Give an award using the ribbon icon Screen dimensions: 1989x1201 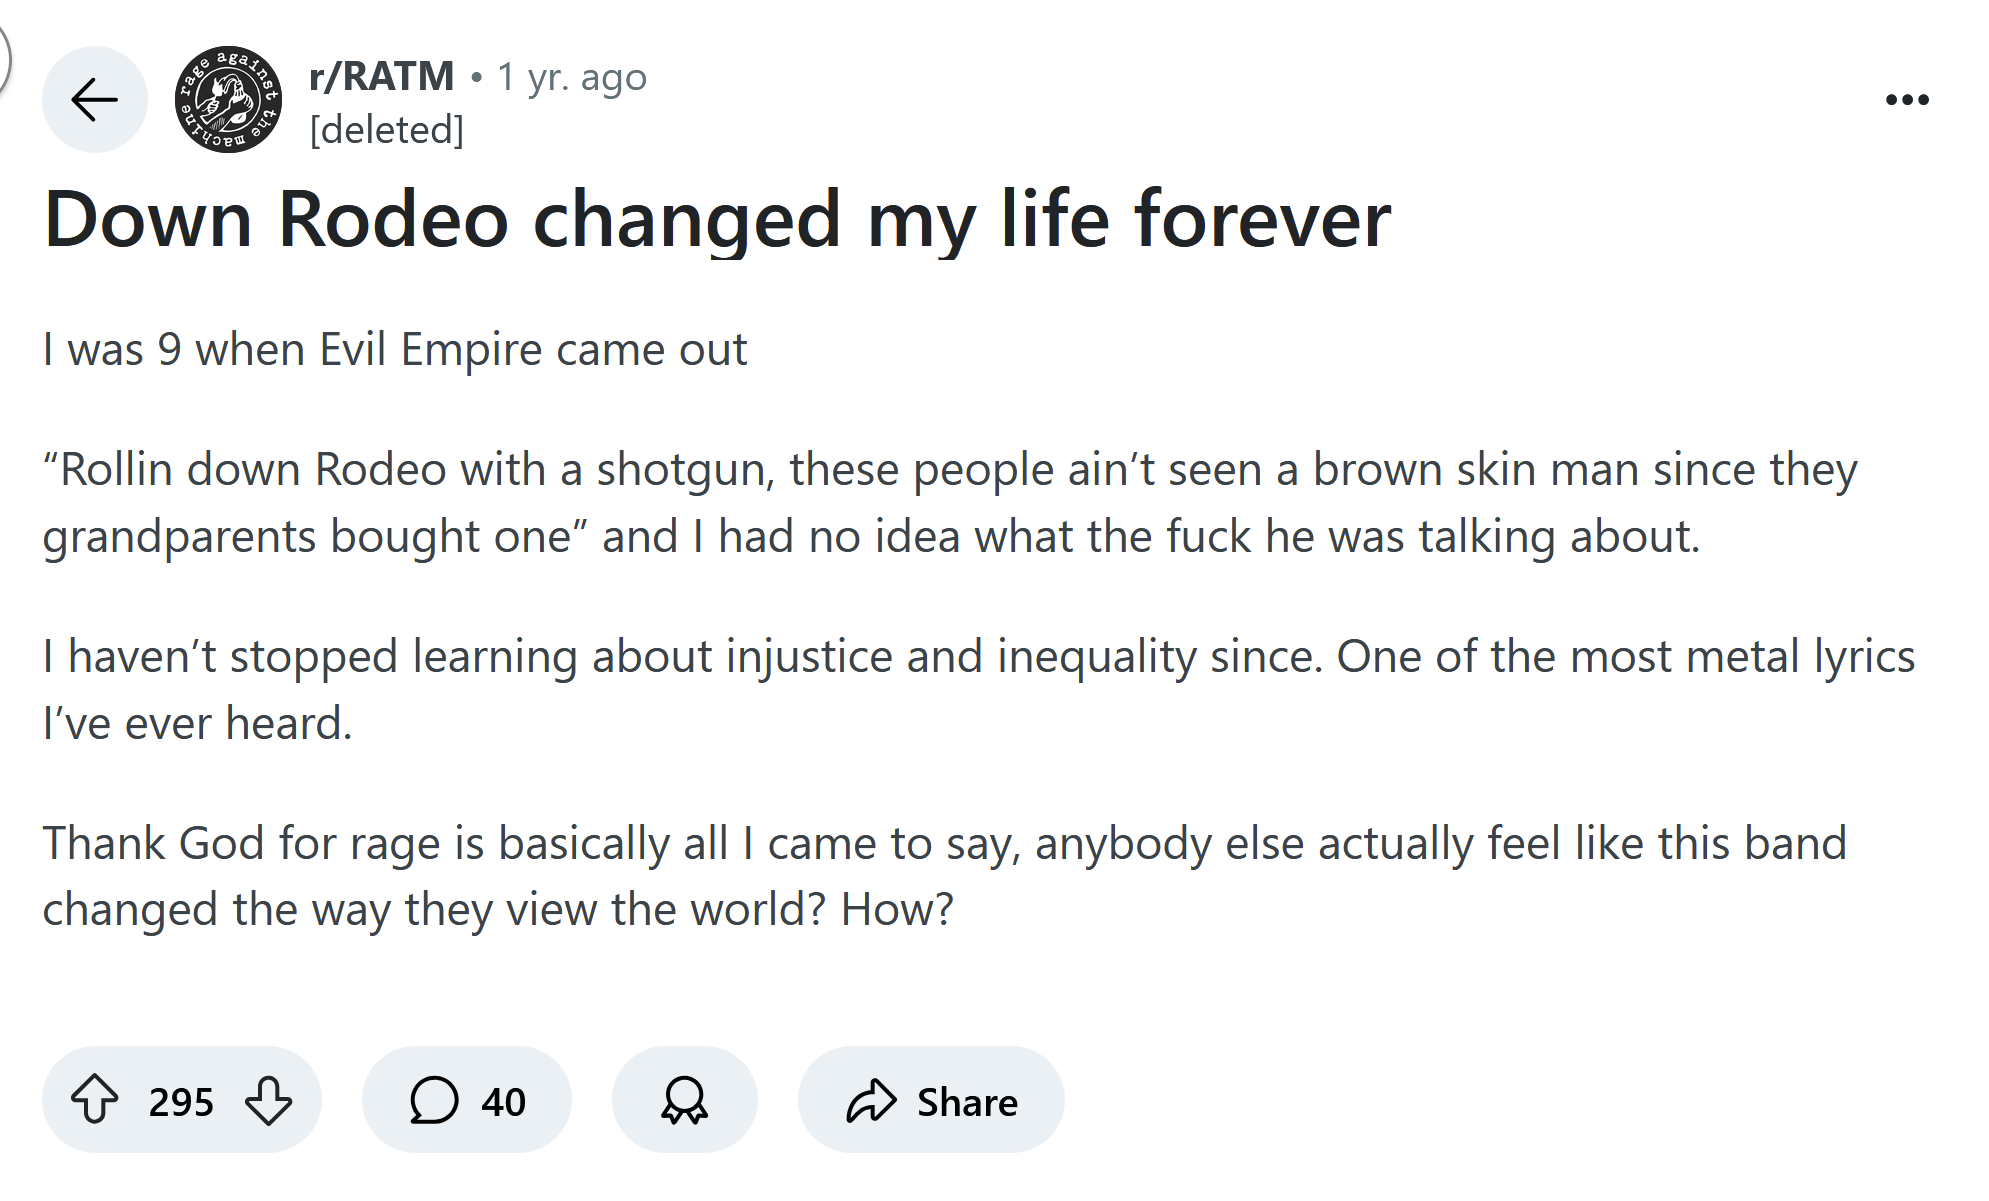[x=685, y=1100]
